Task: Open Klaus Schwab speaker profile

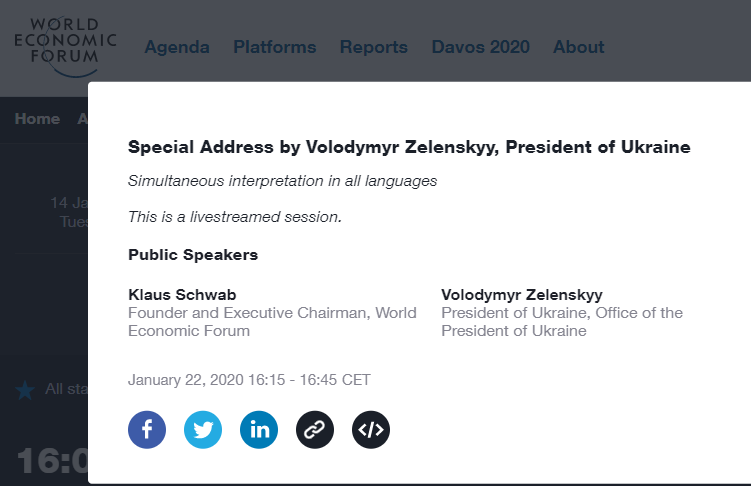Action: pos(175,294)
